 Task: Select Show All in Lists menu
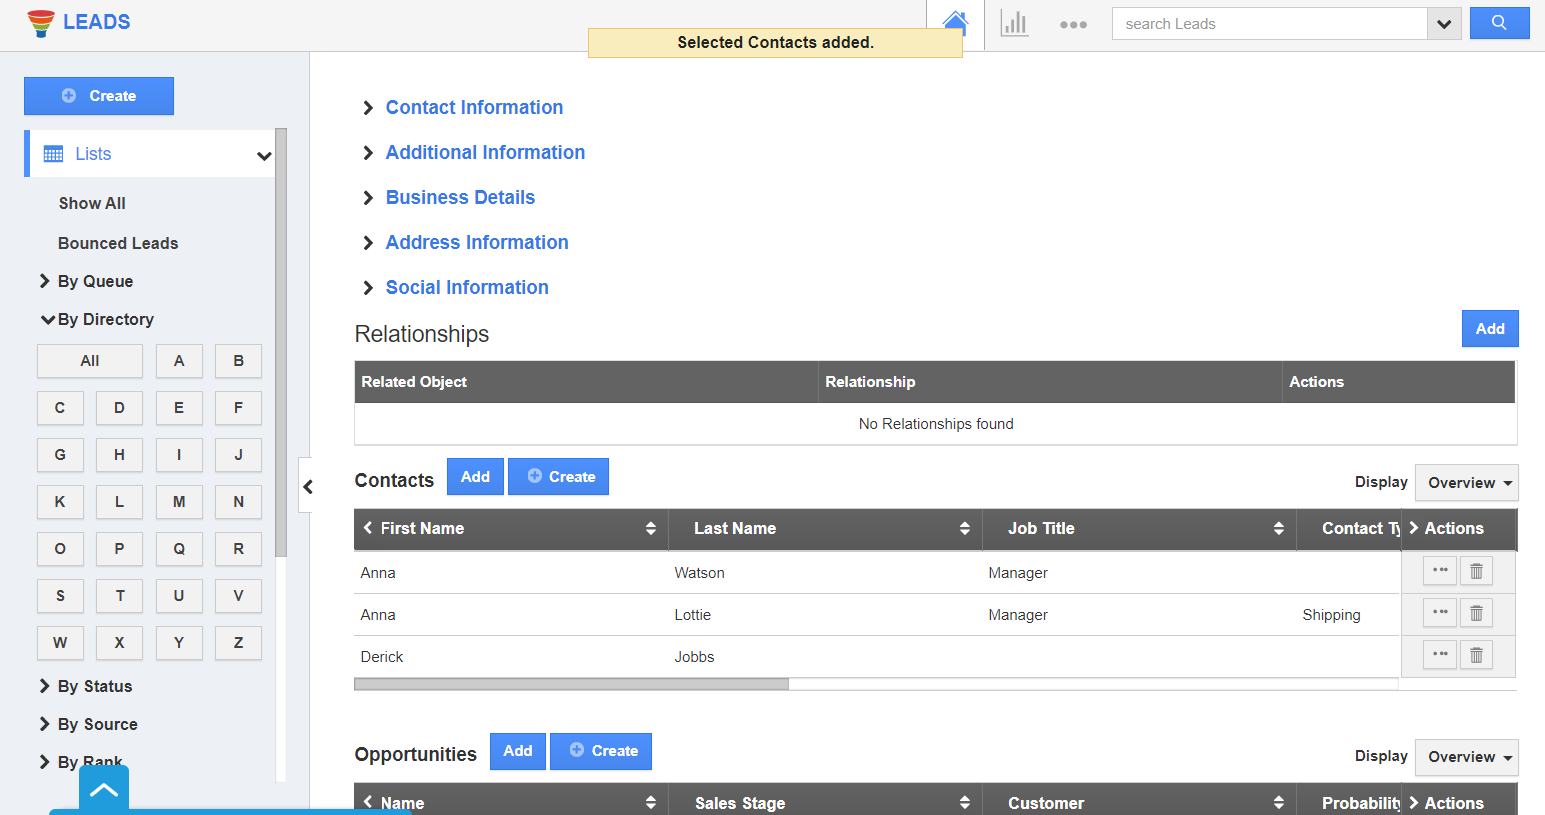click(92, 203)
